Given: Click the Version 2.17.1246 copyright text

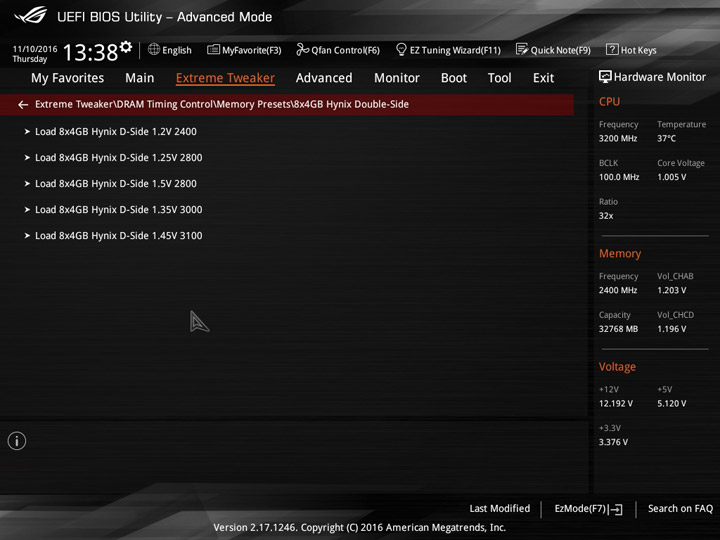Looking at the screenshot, I should pos(360,528).
